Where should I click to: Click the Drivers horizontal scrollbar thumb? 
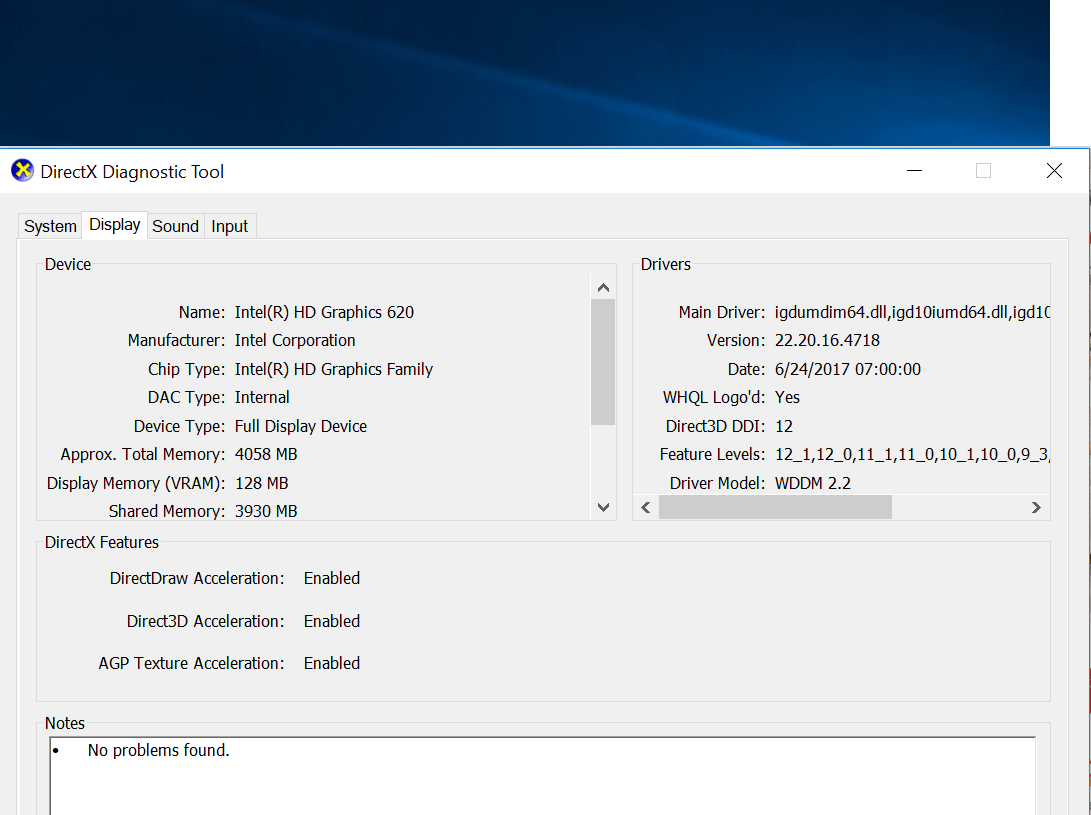click(775, 507)
